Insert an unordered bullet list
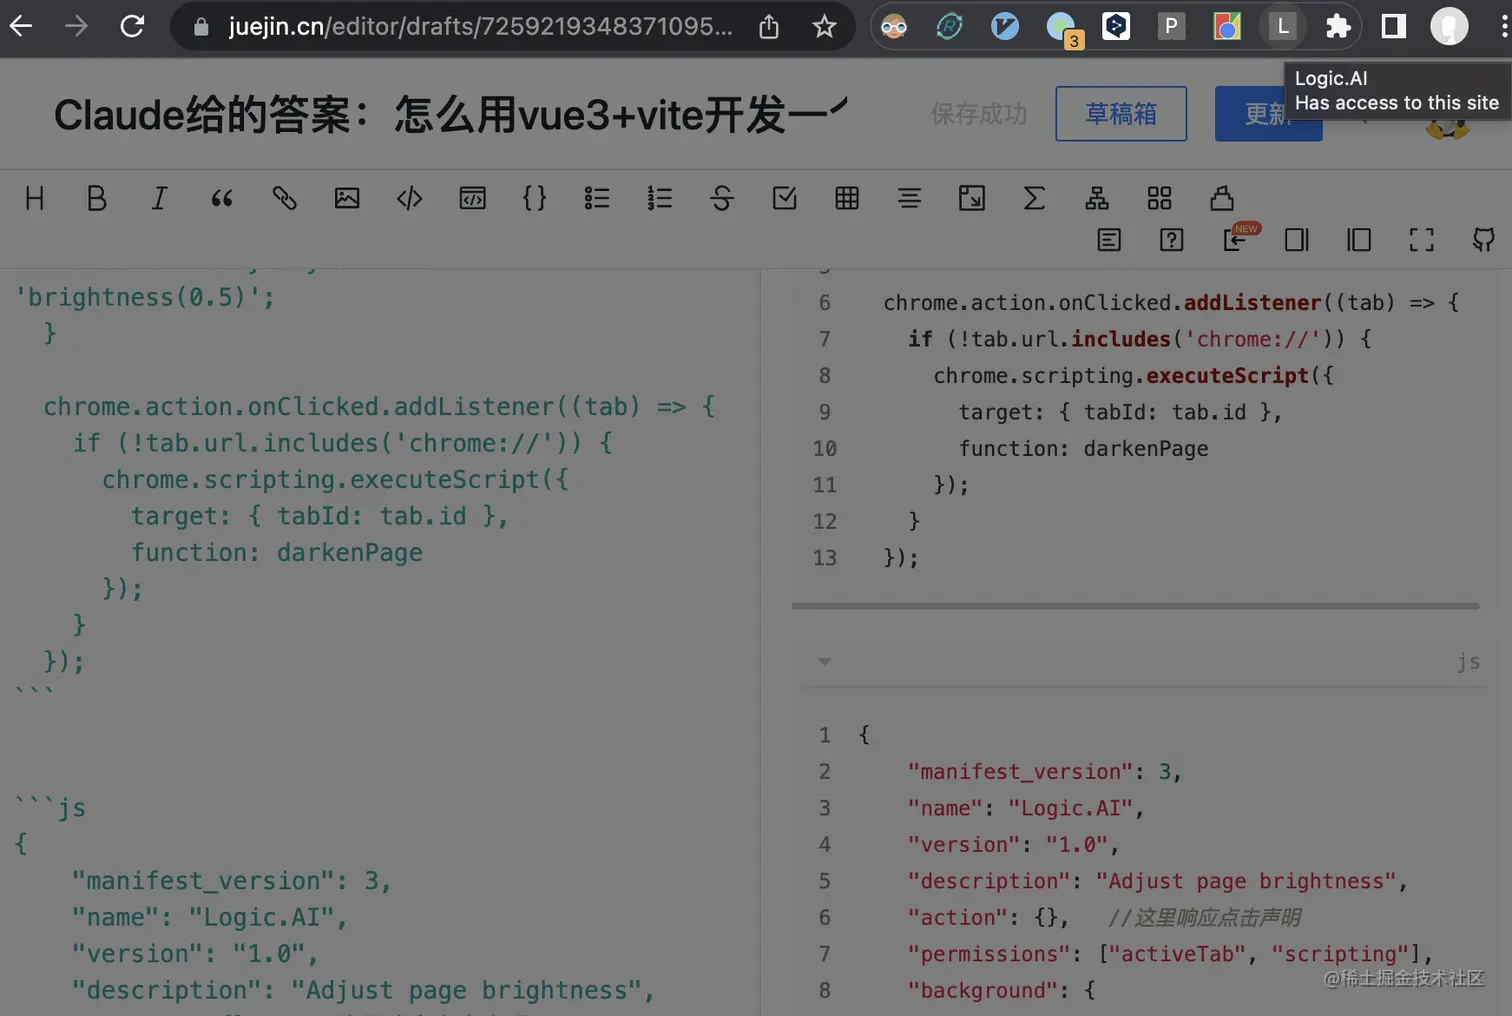The image size is (1512, 1016). (597, 198)
